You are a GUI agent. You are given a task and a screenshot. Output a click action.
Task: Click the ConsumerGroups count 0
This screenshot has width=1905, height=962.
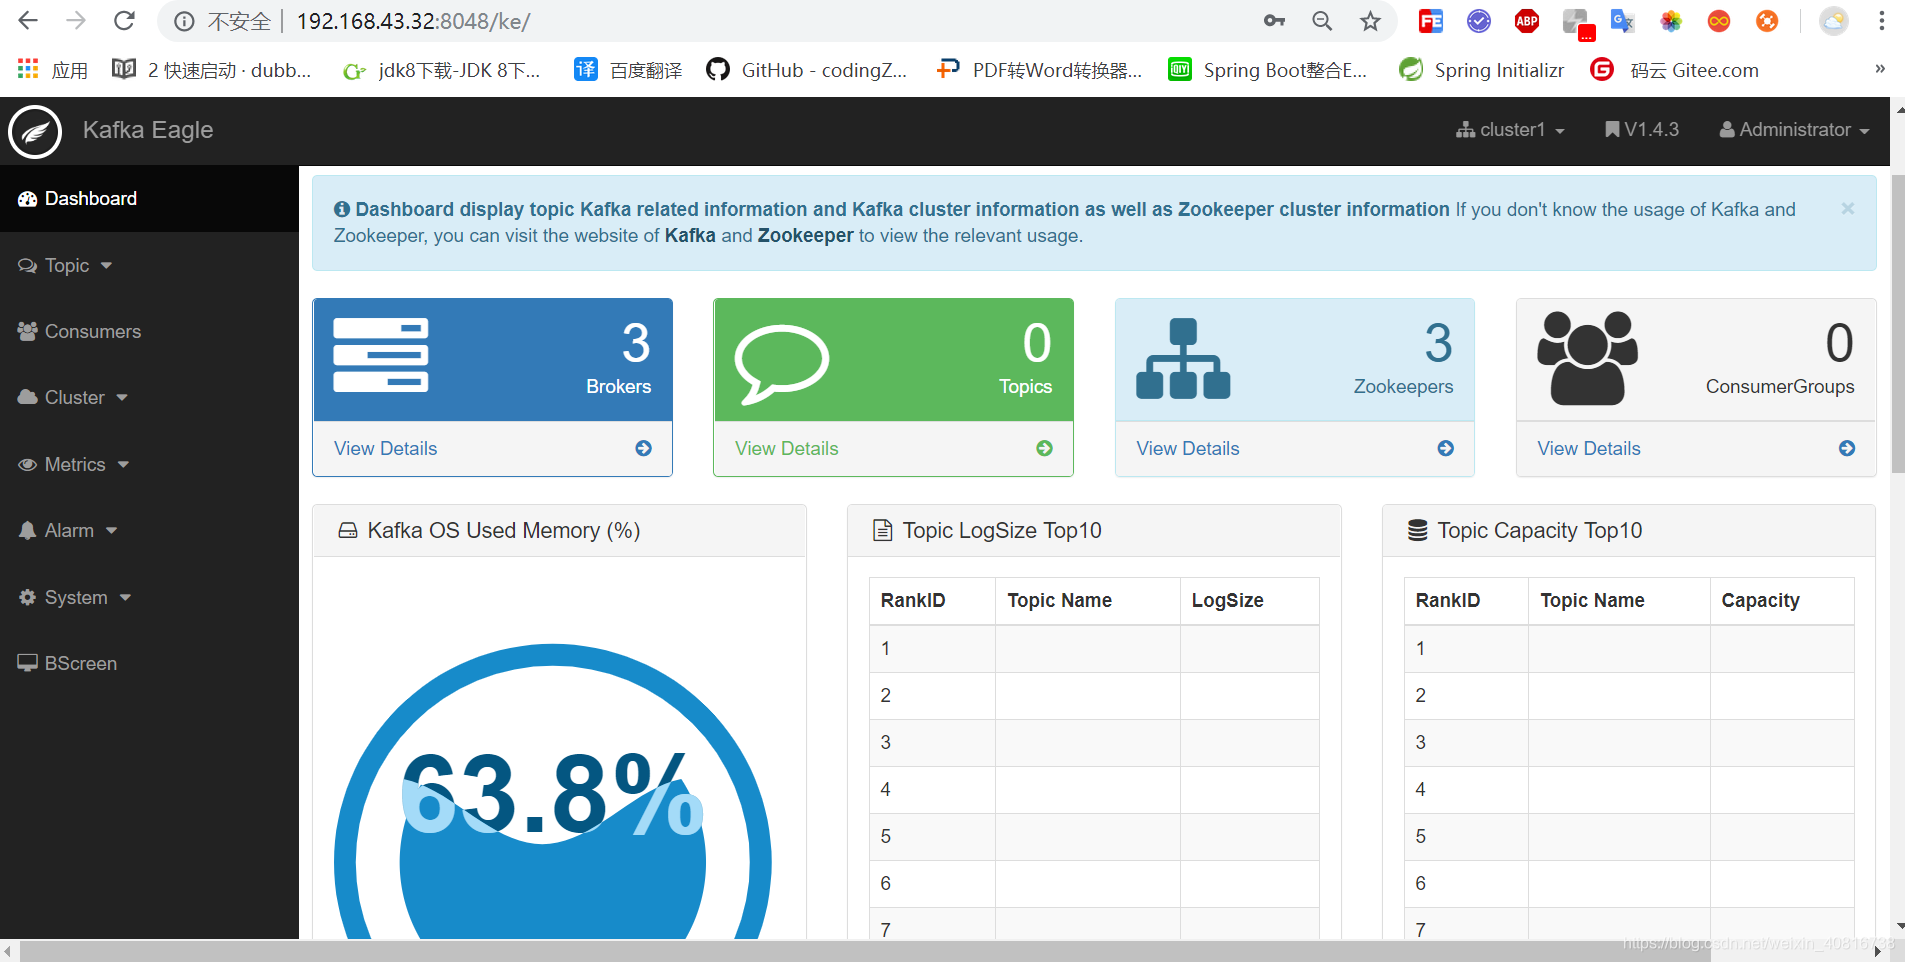(x=1839, y=343)
